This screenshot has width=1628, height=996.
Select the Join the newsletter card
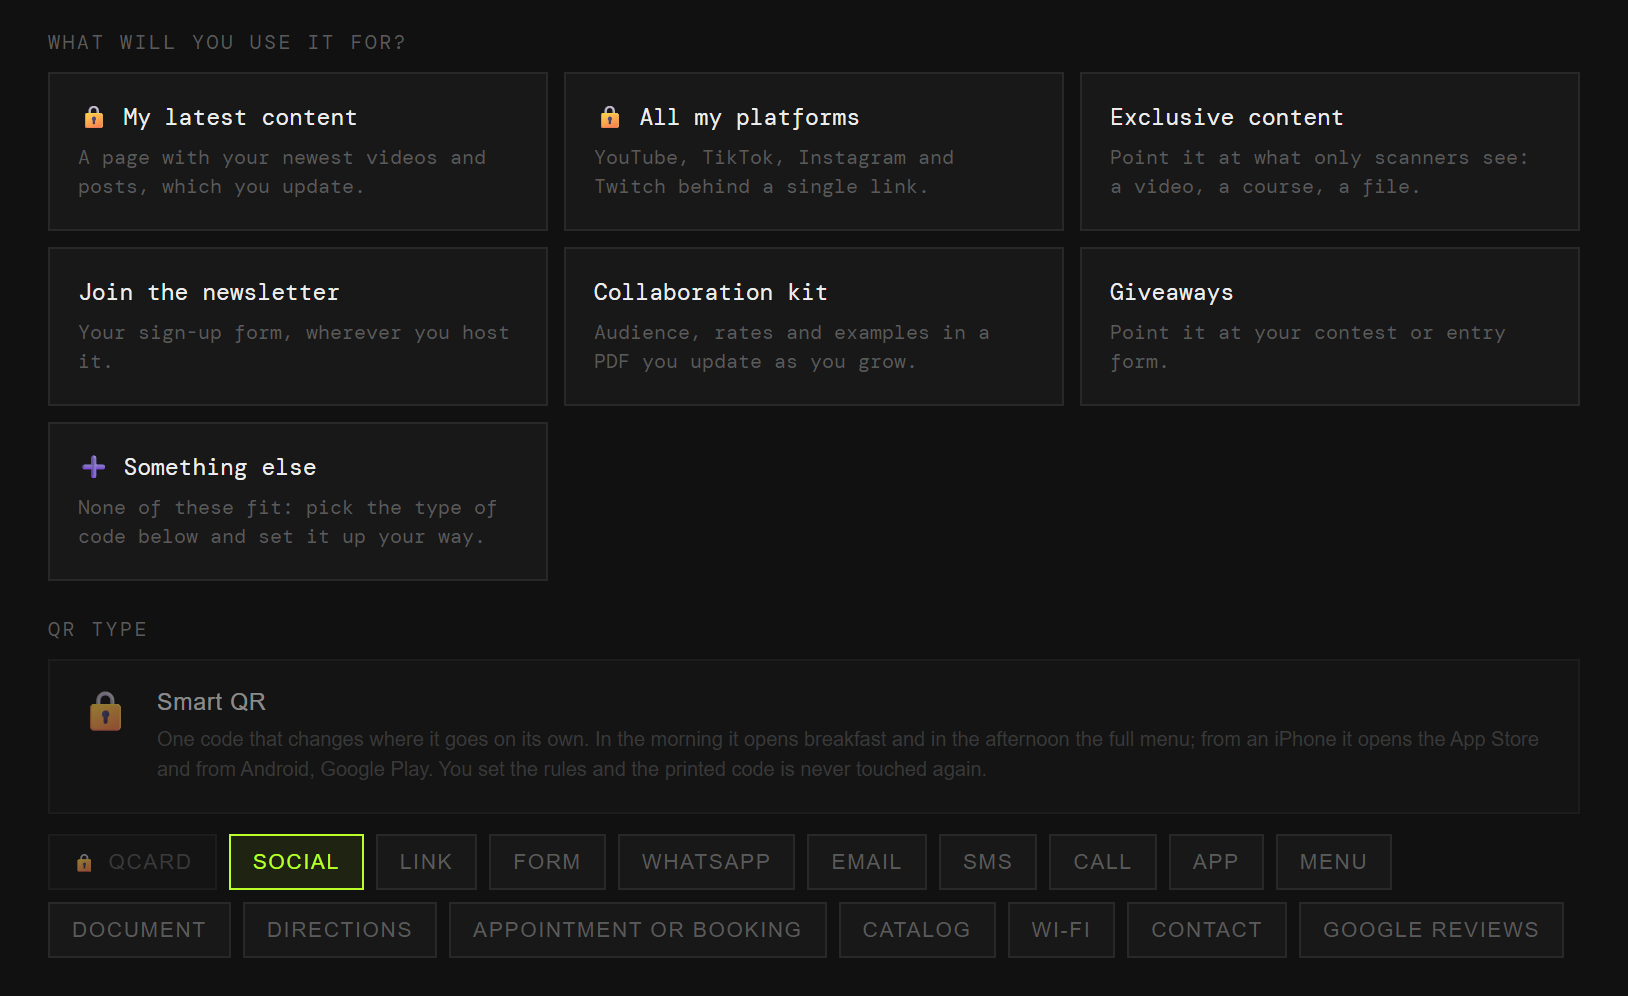tap(298, 327)
